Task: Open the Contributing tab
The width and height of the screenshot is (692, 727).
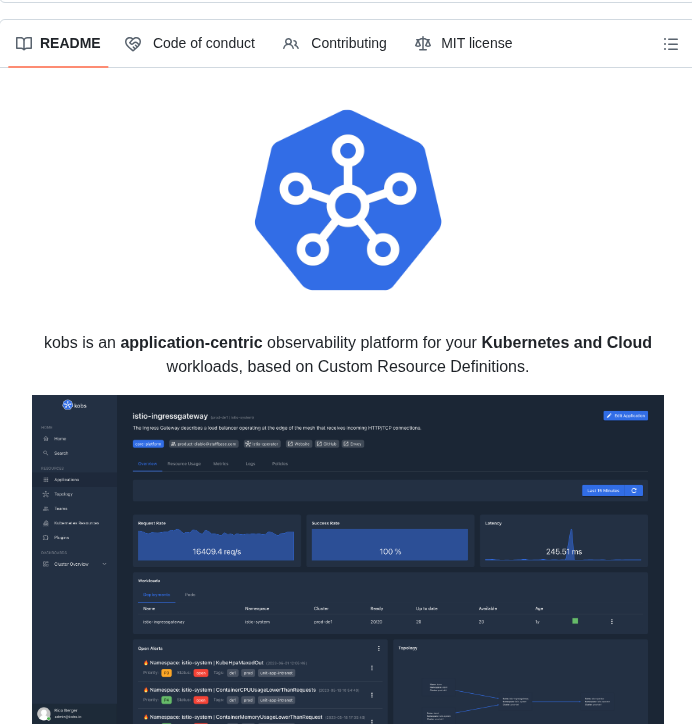Action: tap(335, 44)
